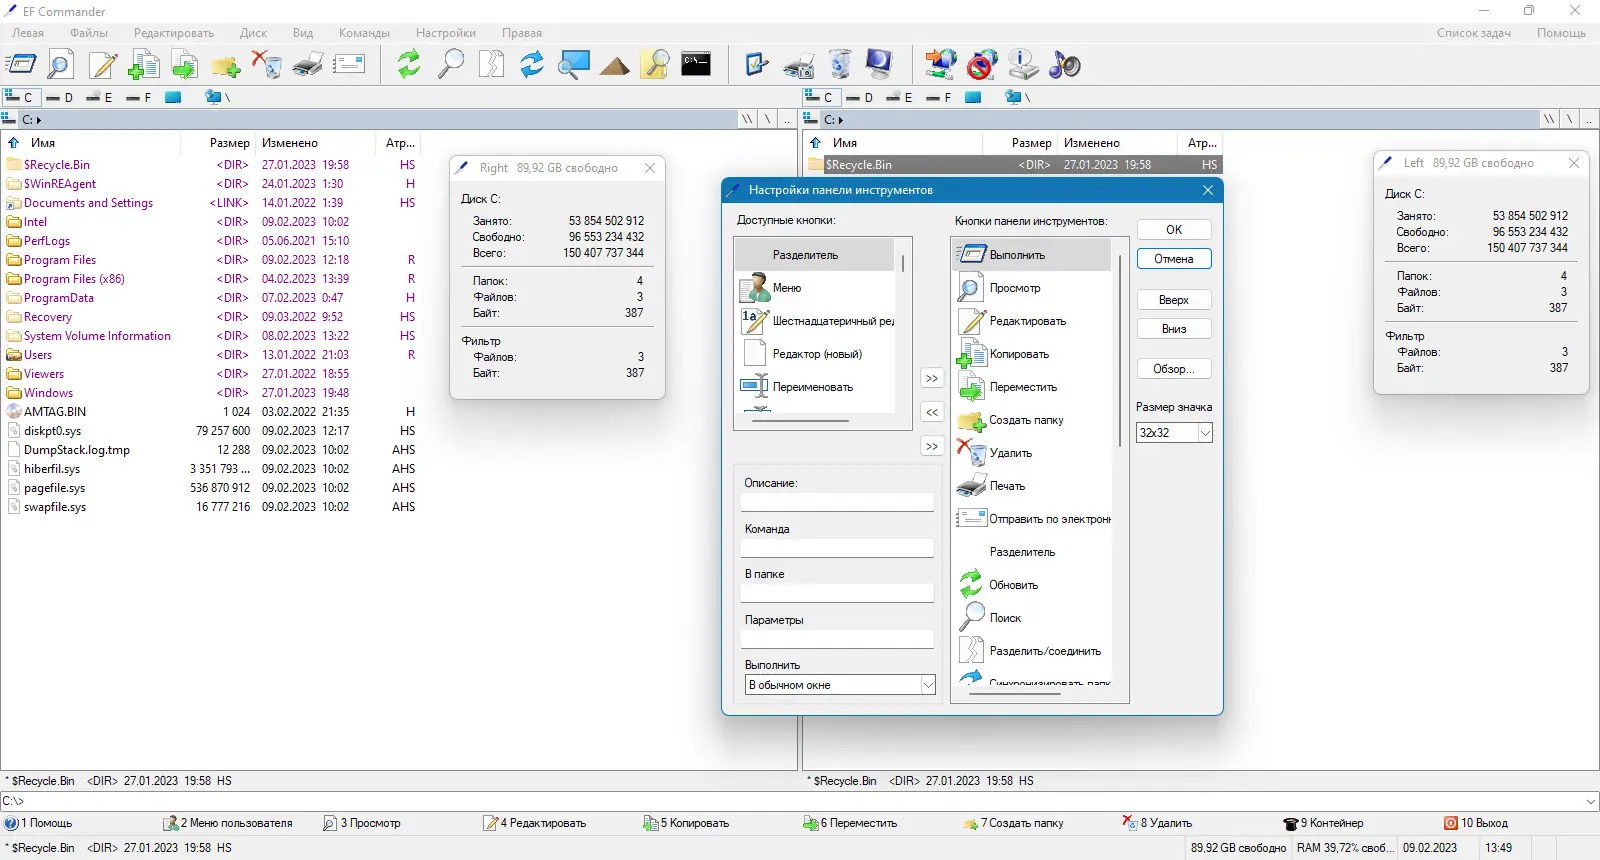
Task: Open the command prompt toolbar icon
Action: 696,65
